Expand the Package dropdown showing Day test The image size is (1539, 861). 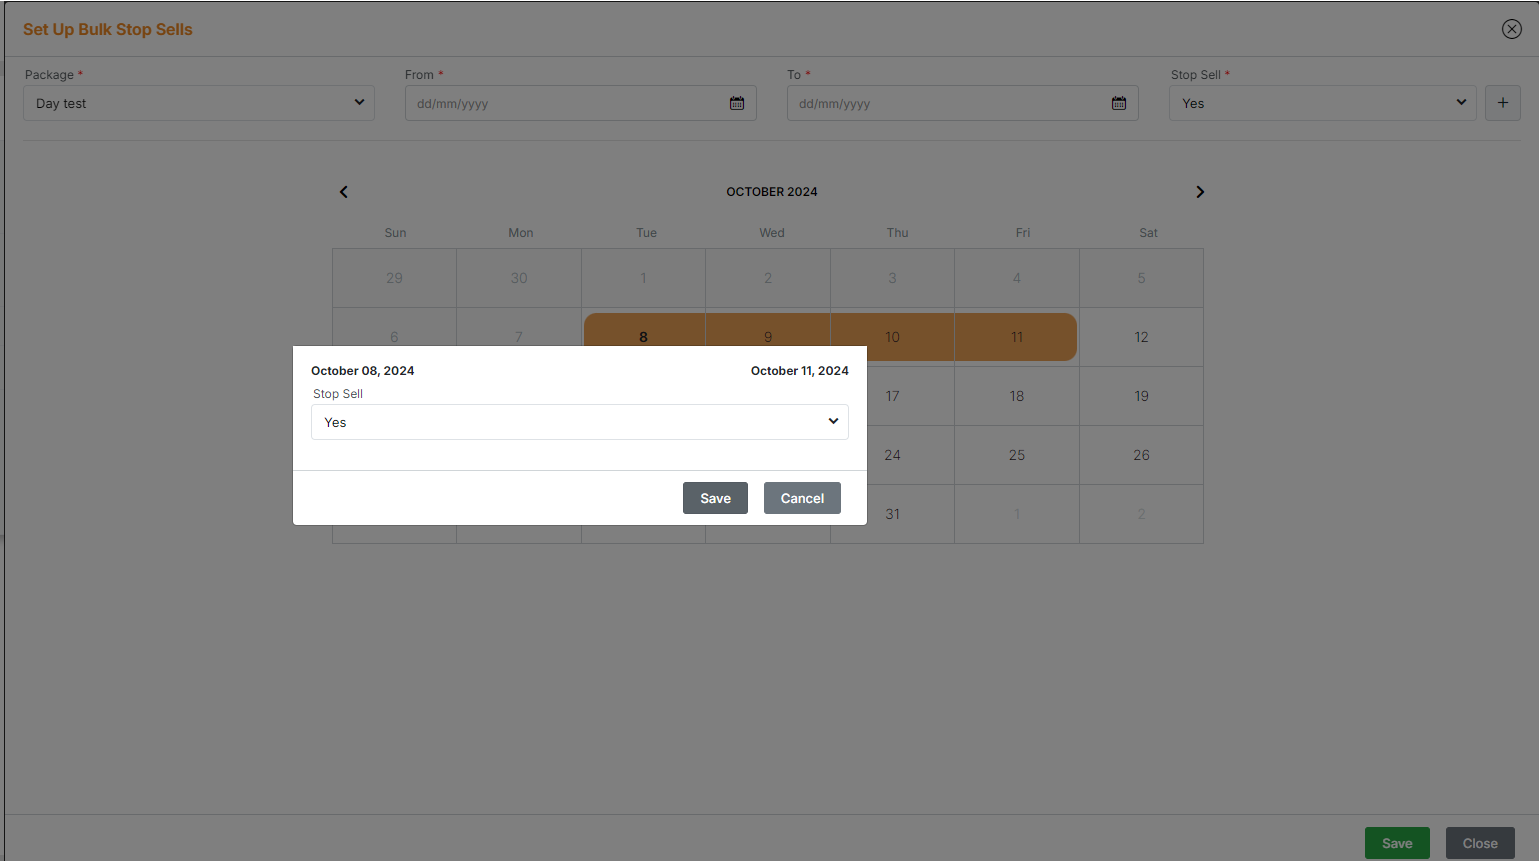pyautogui.click(x=199, y=103)
